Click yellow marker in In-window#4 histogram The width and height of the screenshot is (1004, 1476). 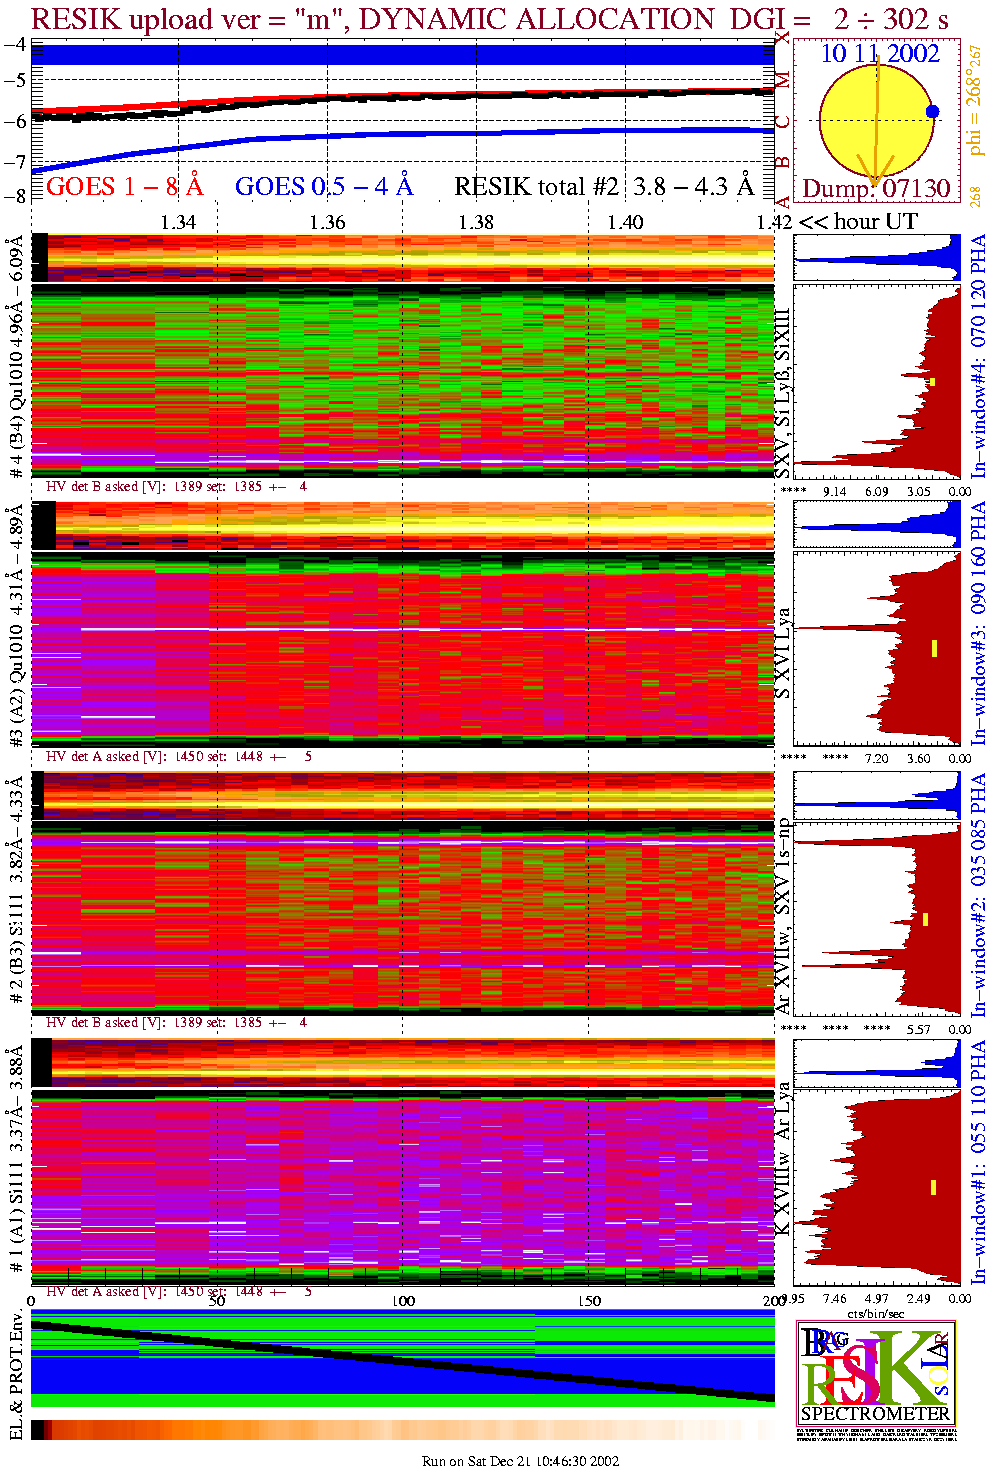[x=932, y=382]
